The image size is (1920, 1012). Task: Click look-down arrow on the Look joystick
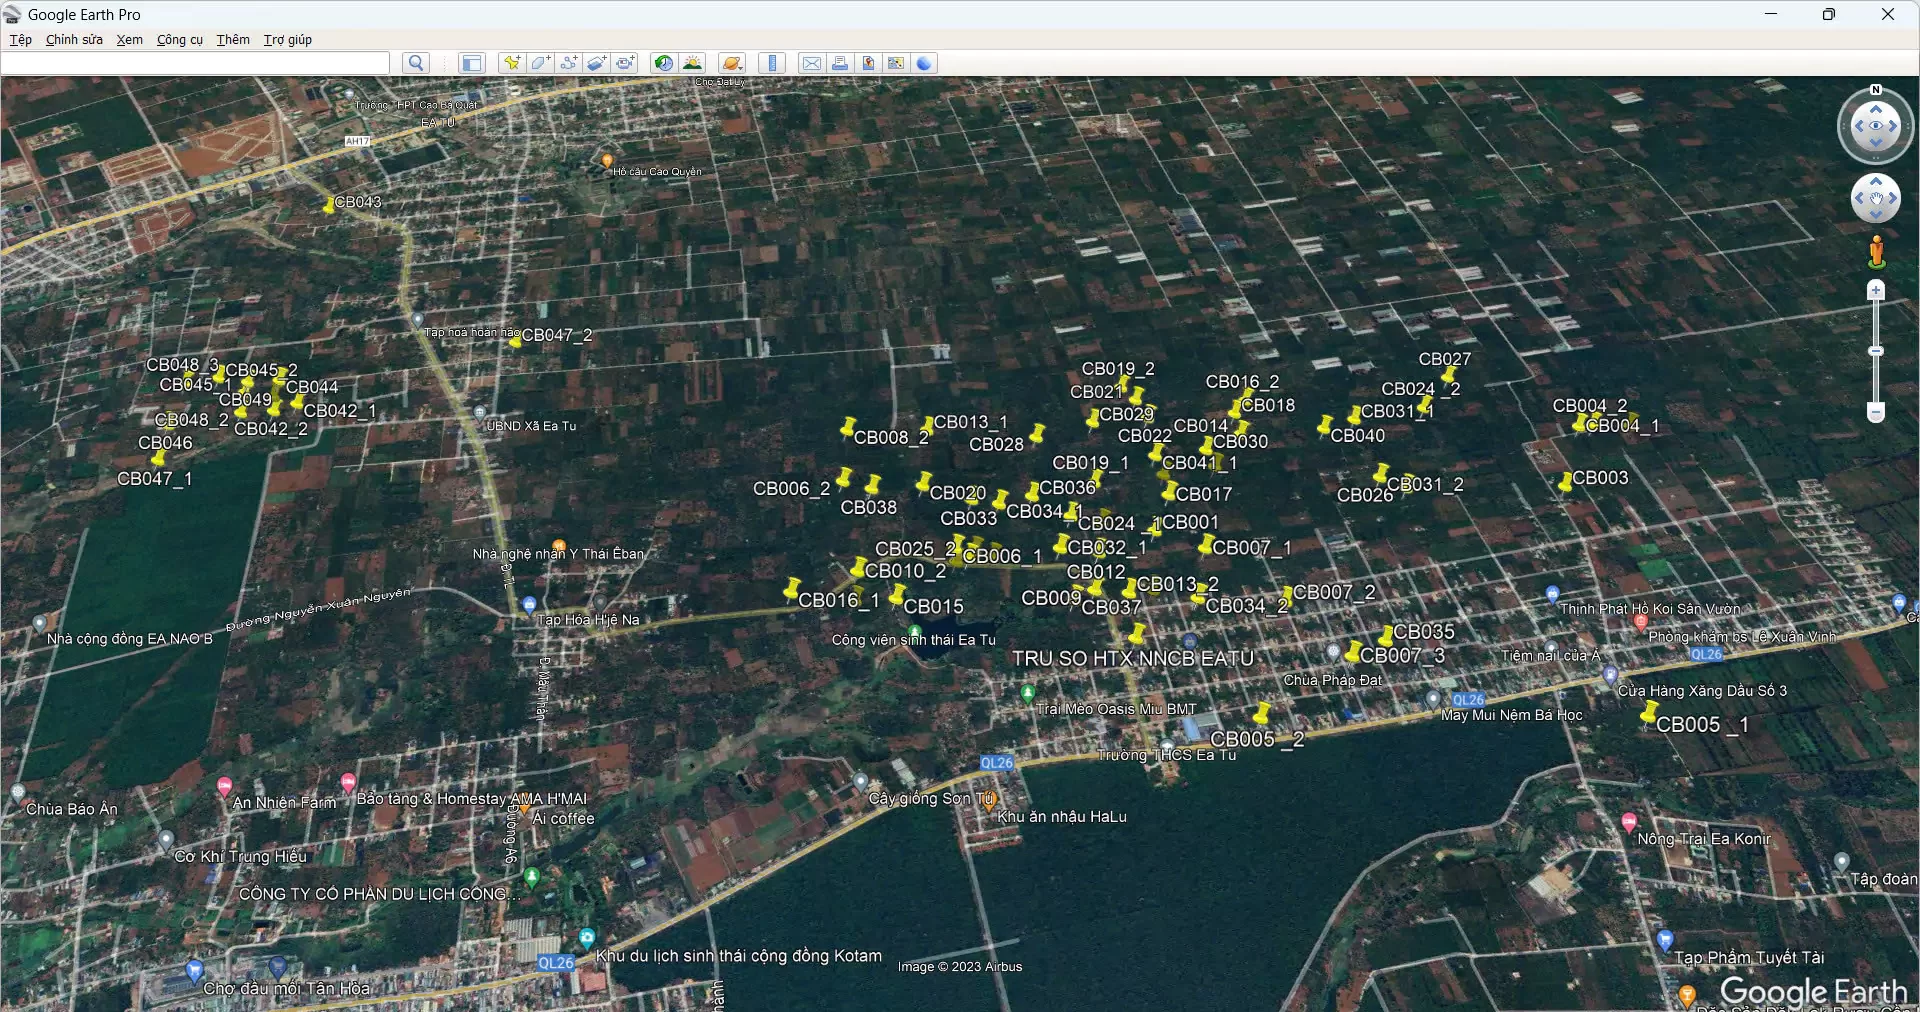tap(1876, 144)
